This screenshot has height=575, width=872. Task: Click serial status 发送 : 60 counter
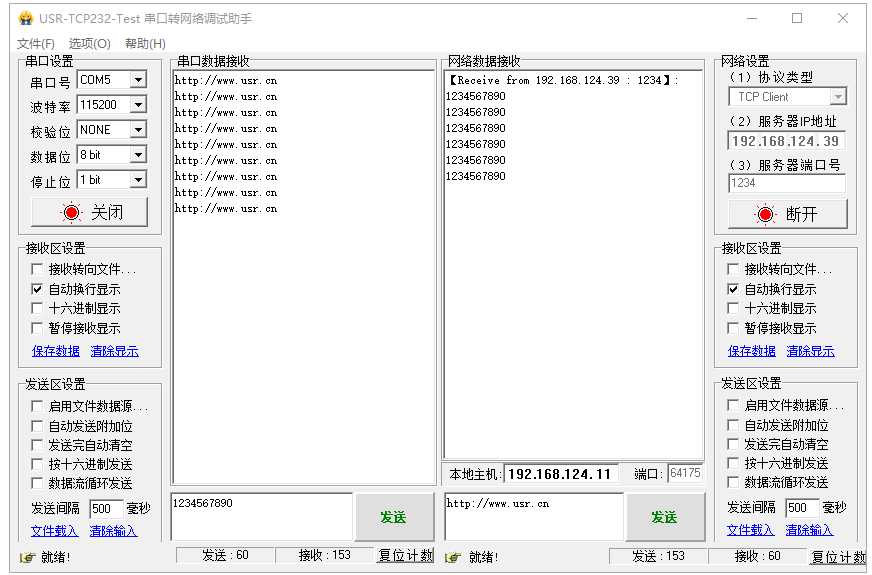point(225,555)
